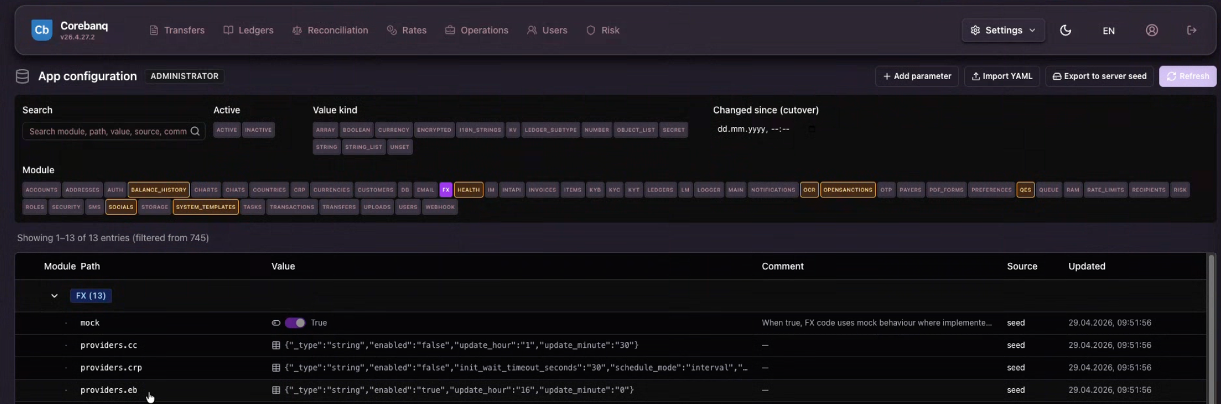Click the Value column header

tap(283, 267)
